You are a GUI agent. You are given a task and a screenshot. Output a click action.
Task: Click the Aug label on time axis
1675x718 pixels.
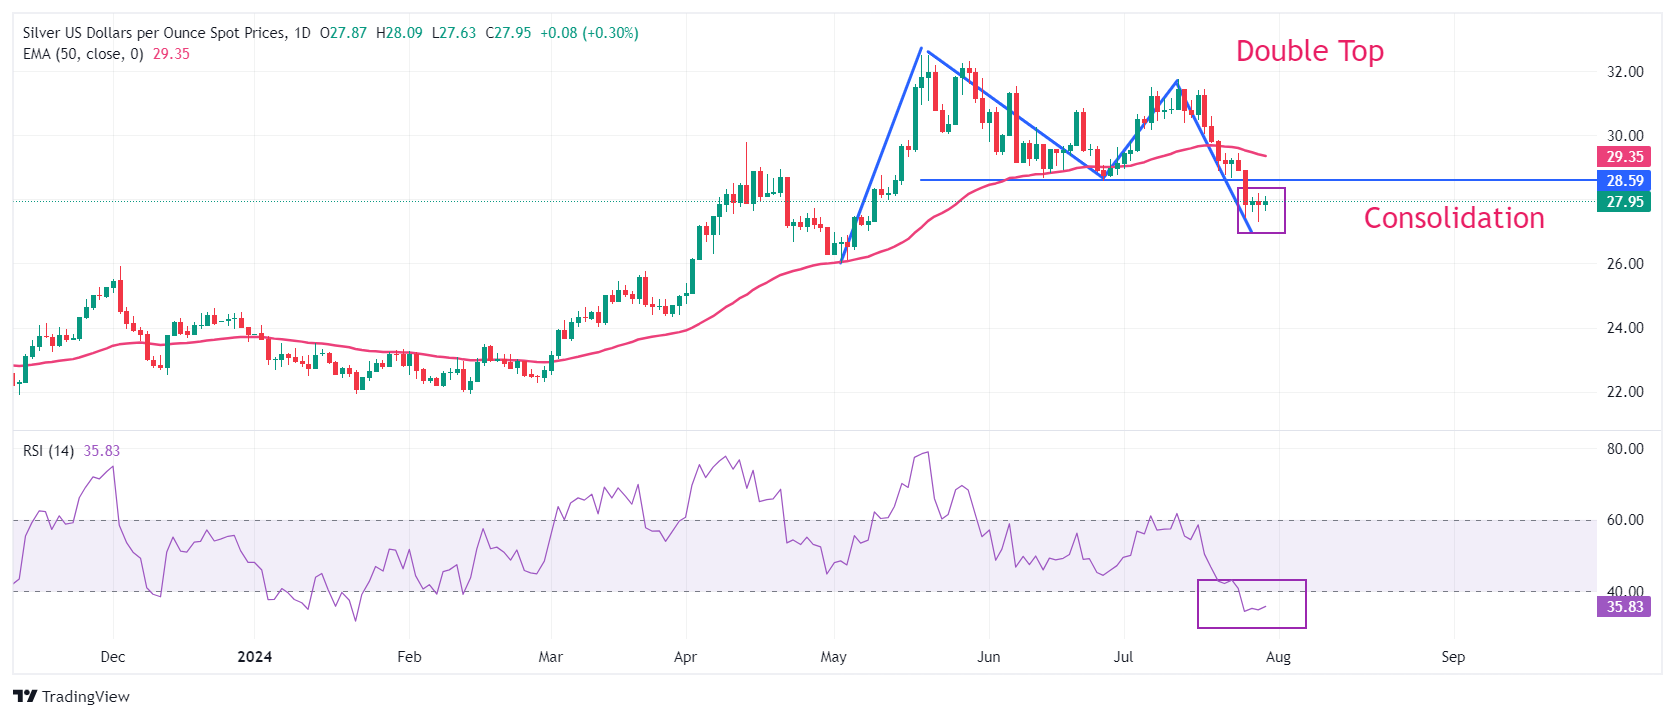coord(1278,657)
